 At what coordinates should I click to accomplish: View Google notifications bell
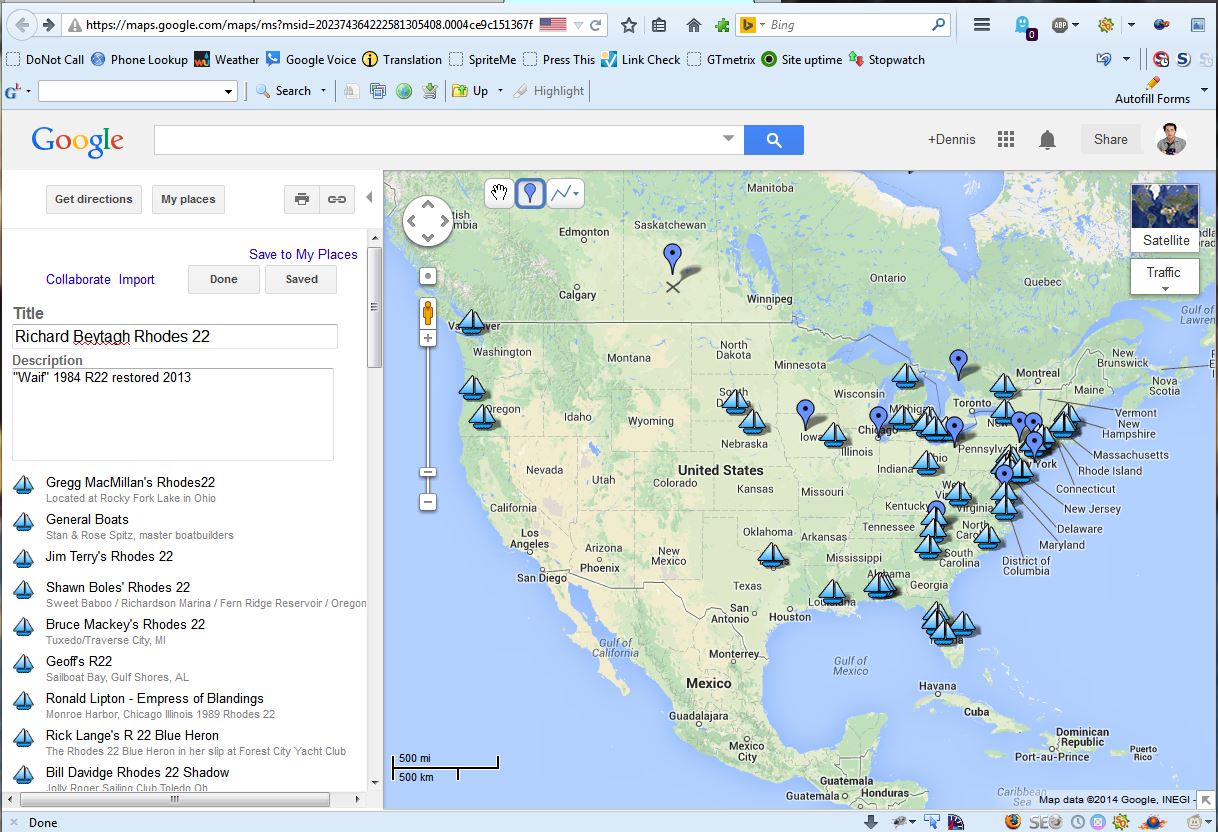1047,140
